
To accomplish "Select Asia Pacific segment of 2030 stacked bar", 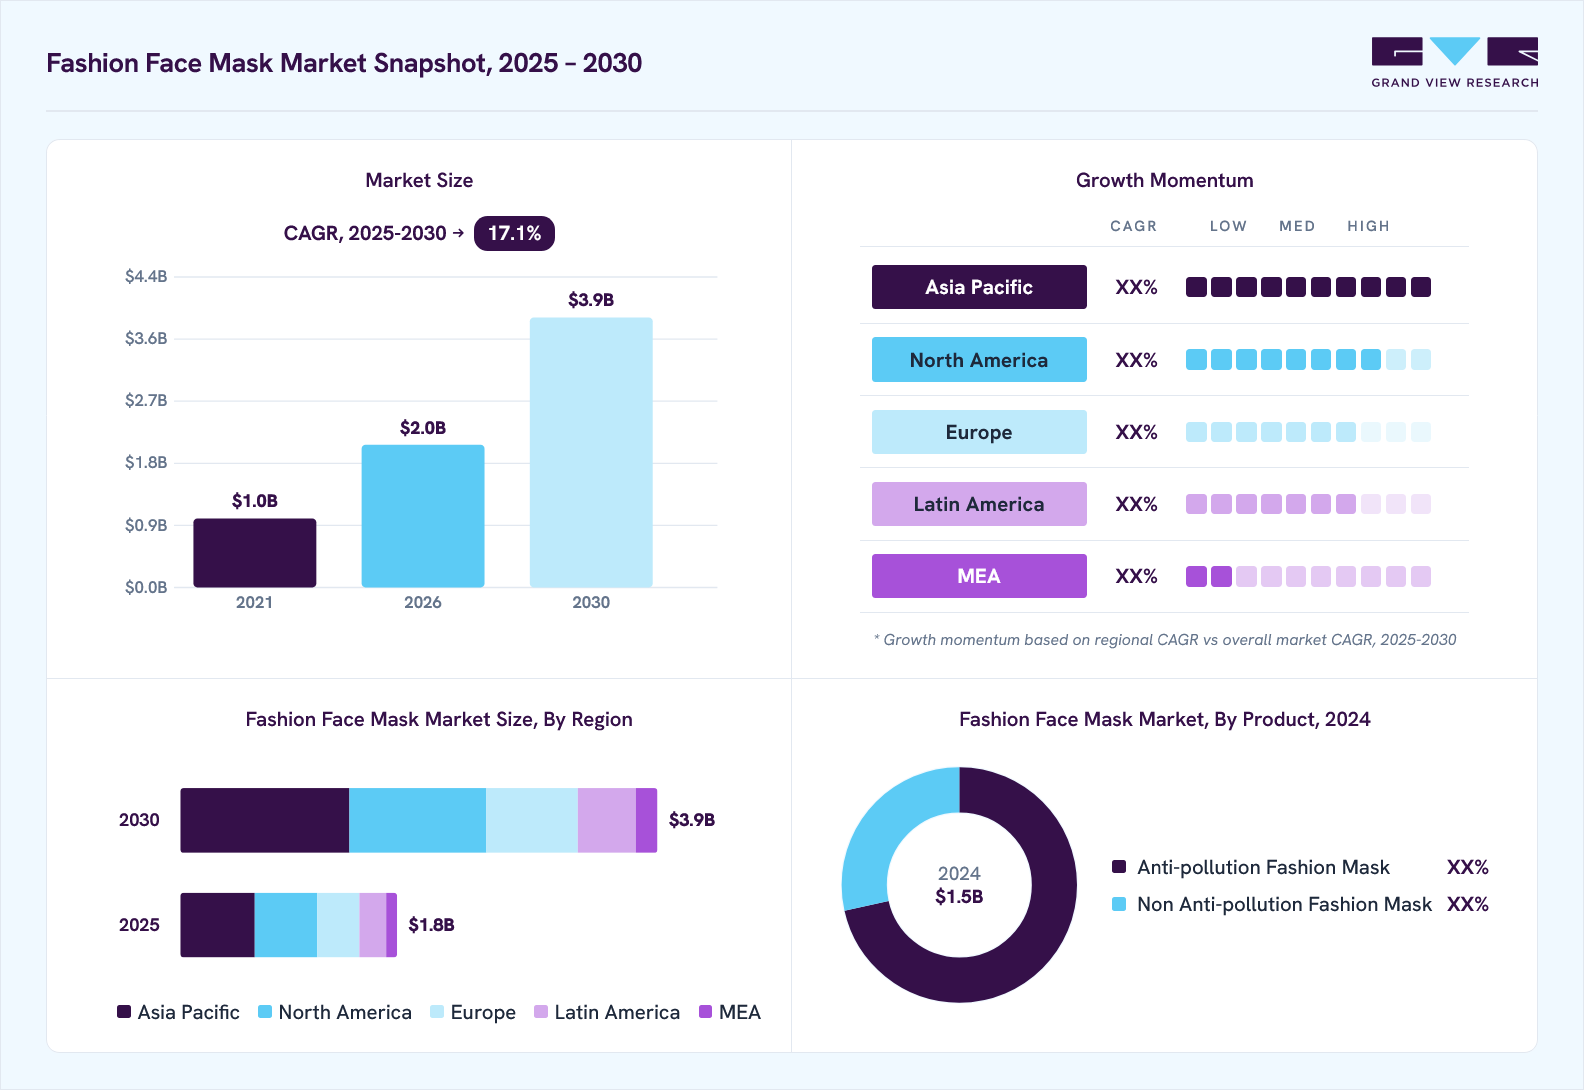I will tap(265, 820).
